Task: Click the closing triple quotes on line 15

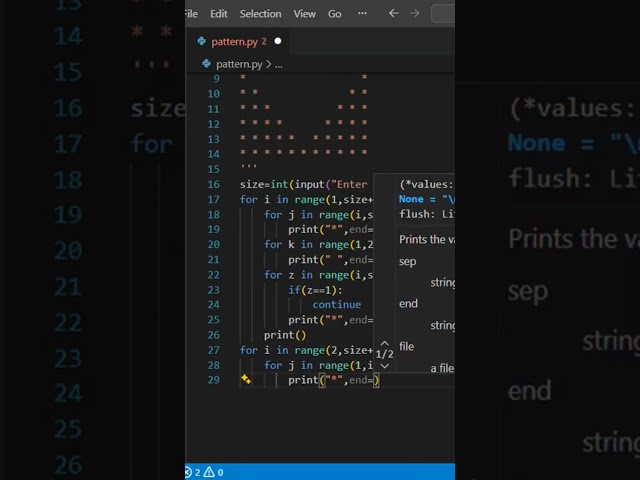Action: click(249, 167)
